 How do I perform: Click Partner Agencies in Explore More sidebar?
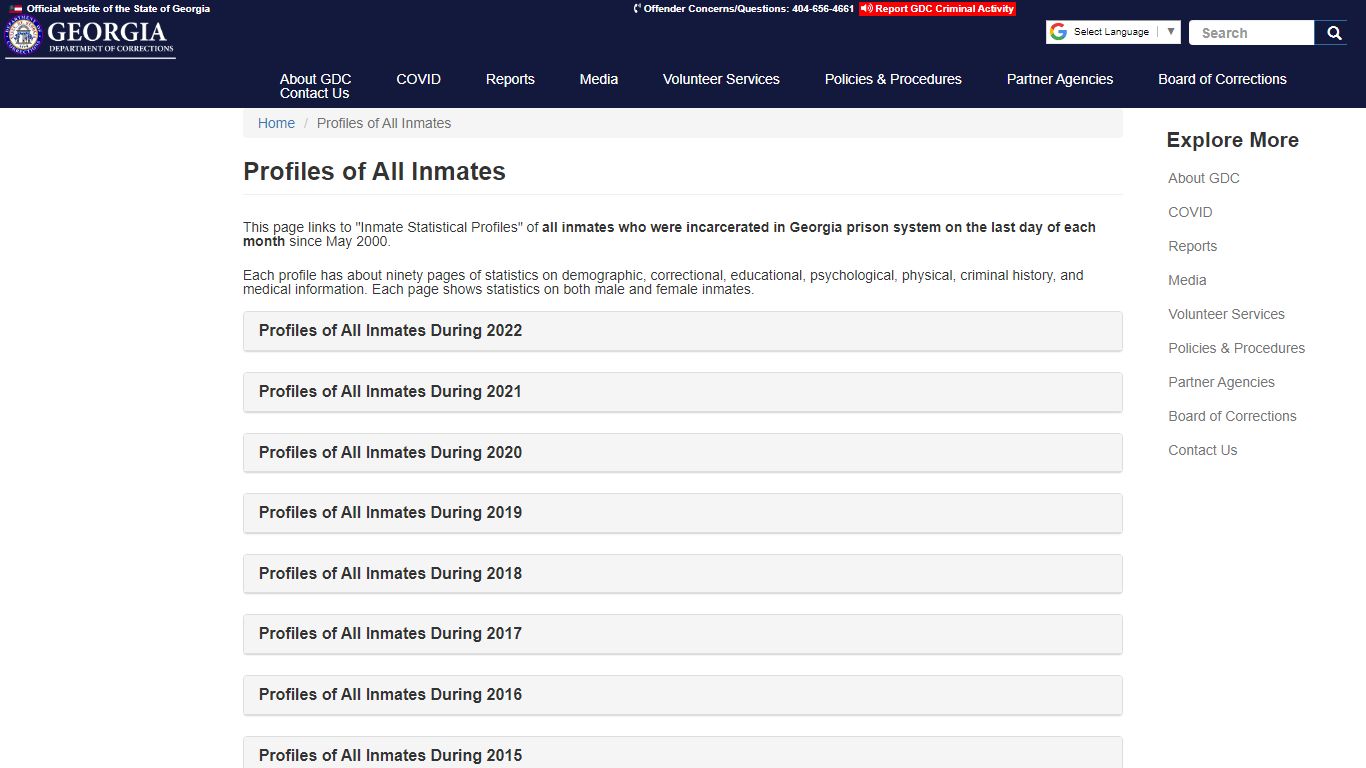pyautogui.click(x=1221, y=382)
